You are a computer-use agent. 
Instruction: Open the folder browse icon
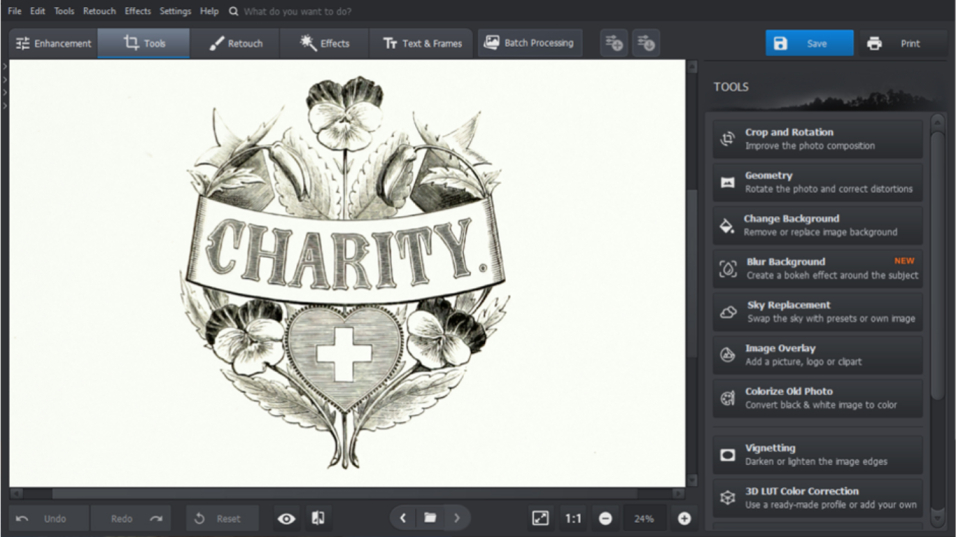click(x=429, y=518)
